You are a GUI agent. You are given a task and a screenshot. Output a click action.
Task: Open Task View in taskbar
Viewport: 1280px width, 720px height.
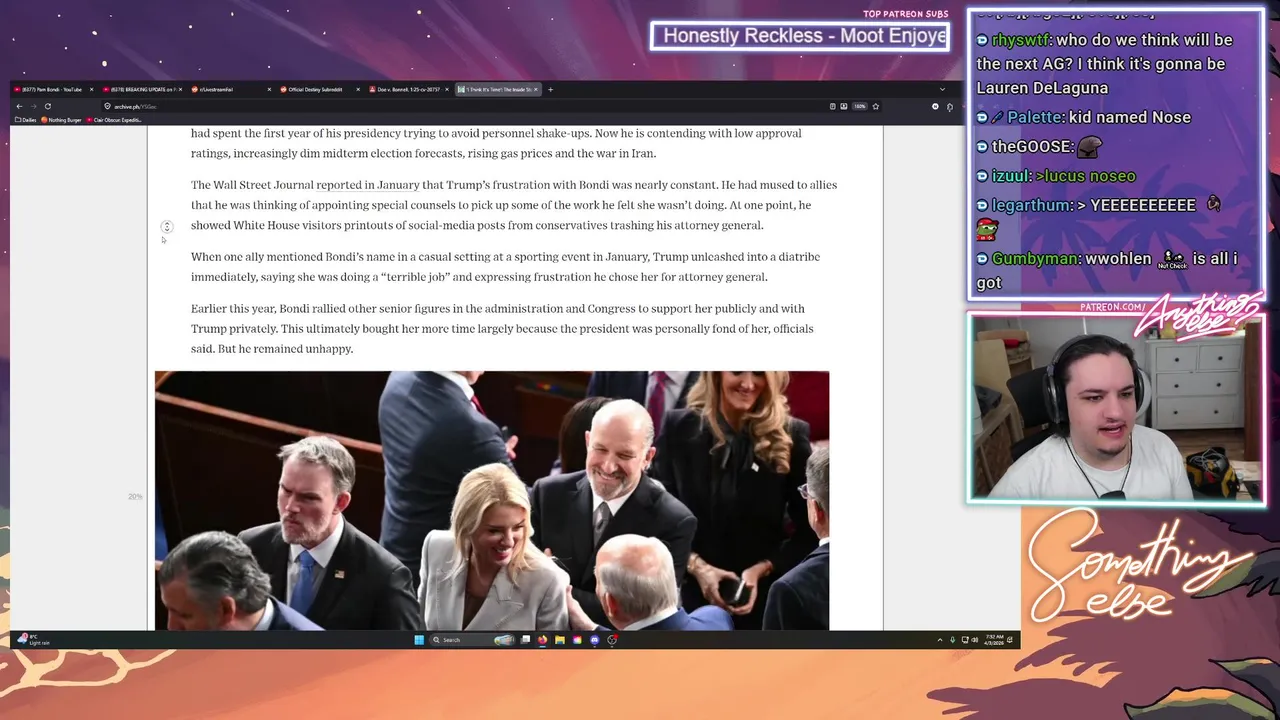pyautogui.click(x=525, y=640)
